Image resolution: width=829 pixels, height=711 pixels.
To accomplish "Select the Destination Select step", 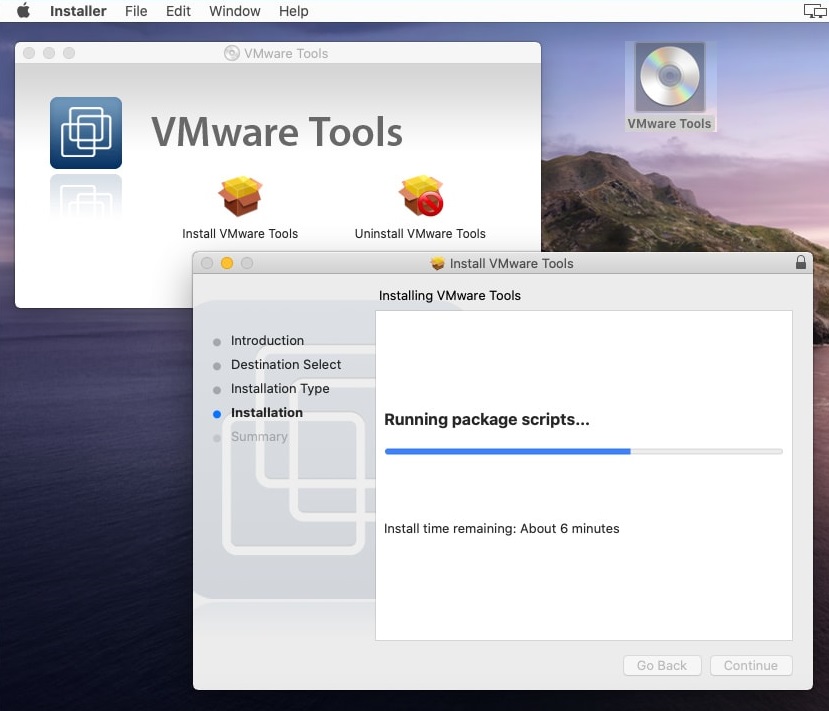I will pos(286,364).
